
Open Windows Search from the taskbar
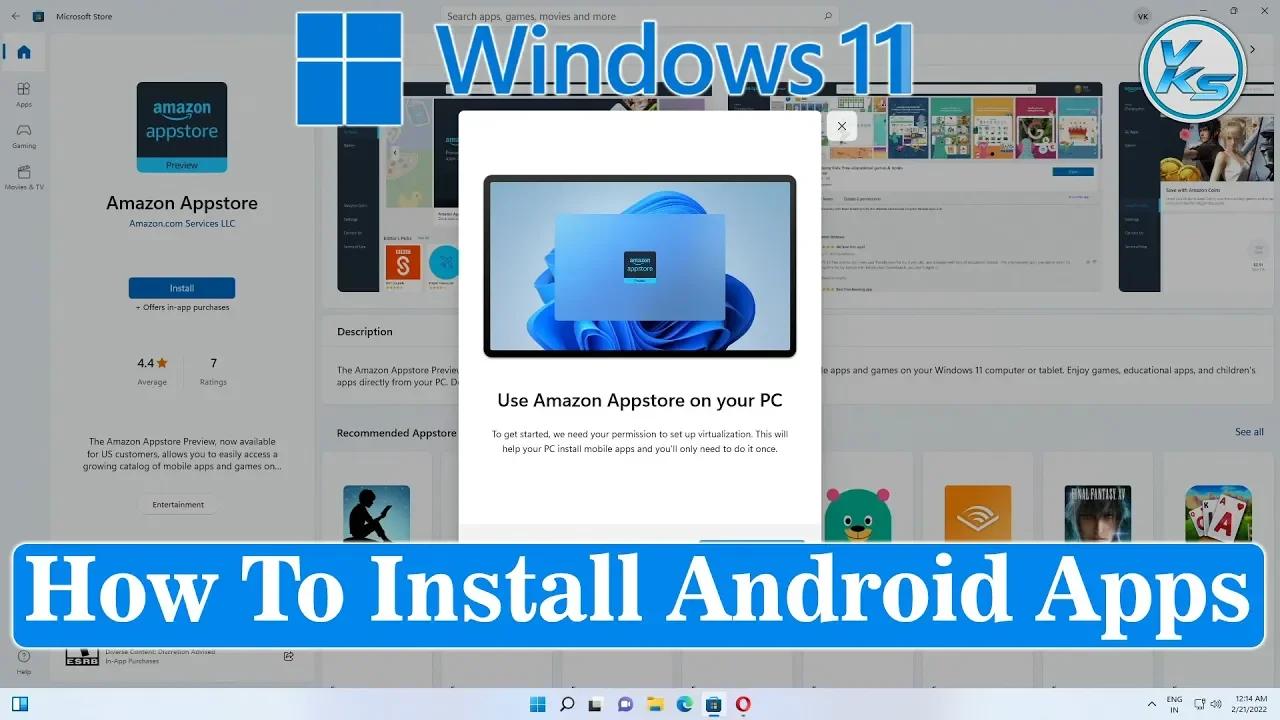(x=567, y=705)
